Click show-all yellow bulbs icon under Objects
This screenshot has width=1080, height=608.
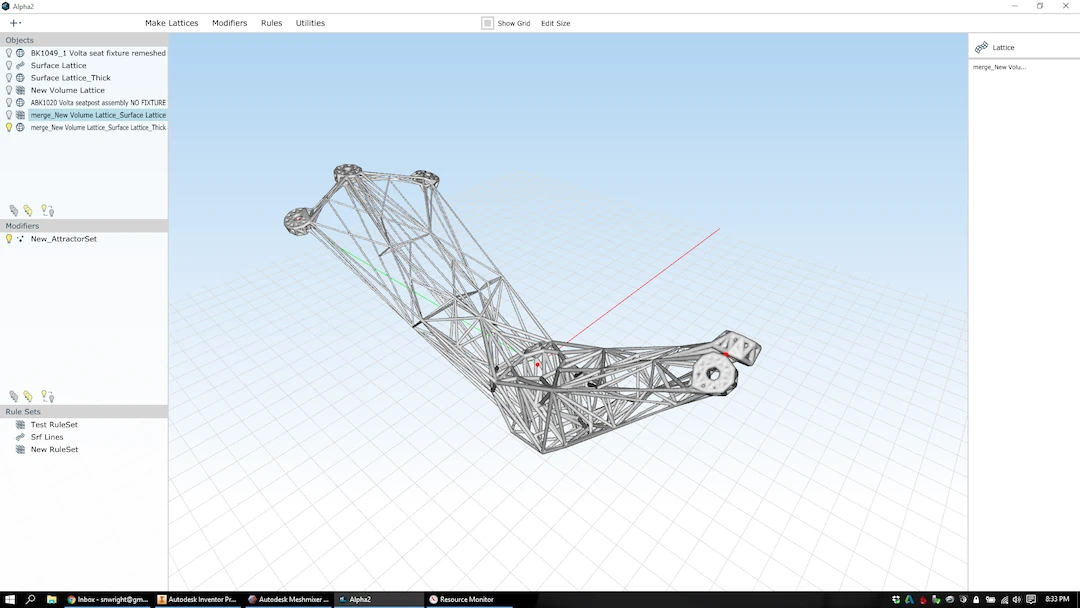(28, 211)
